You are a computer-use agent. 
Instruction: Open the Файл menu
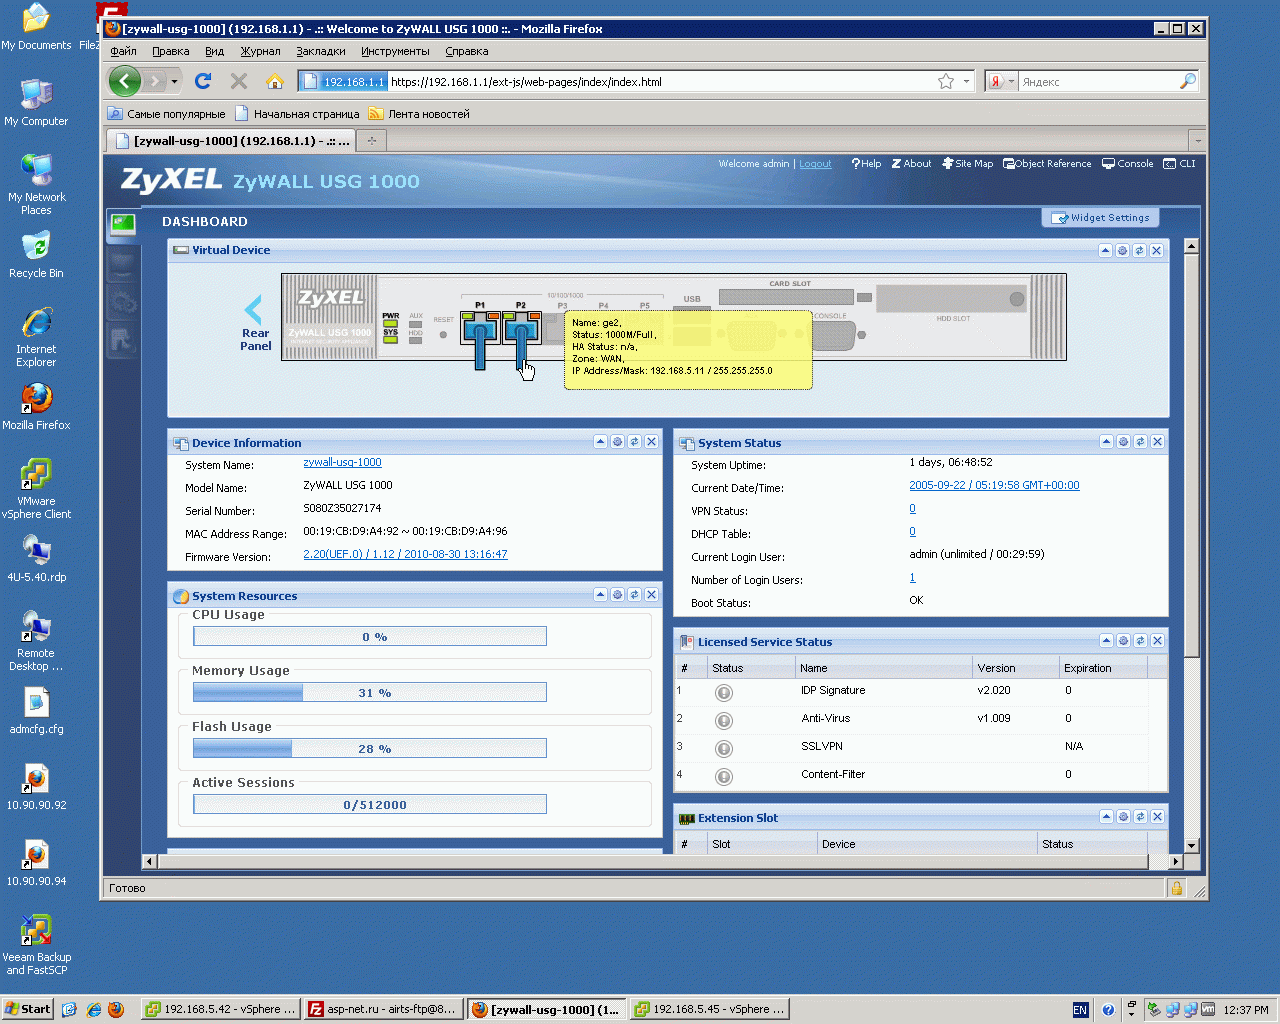pyautogui.click(x=124, y=51)
